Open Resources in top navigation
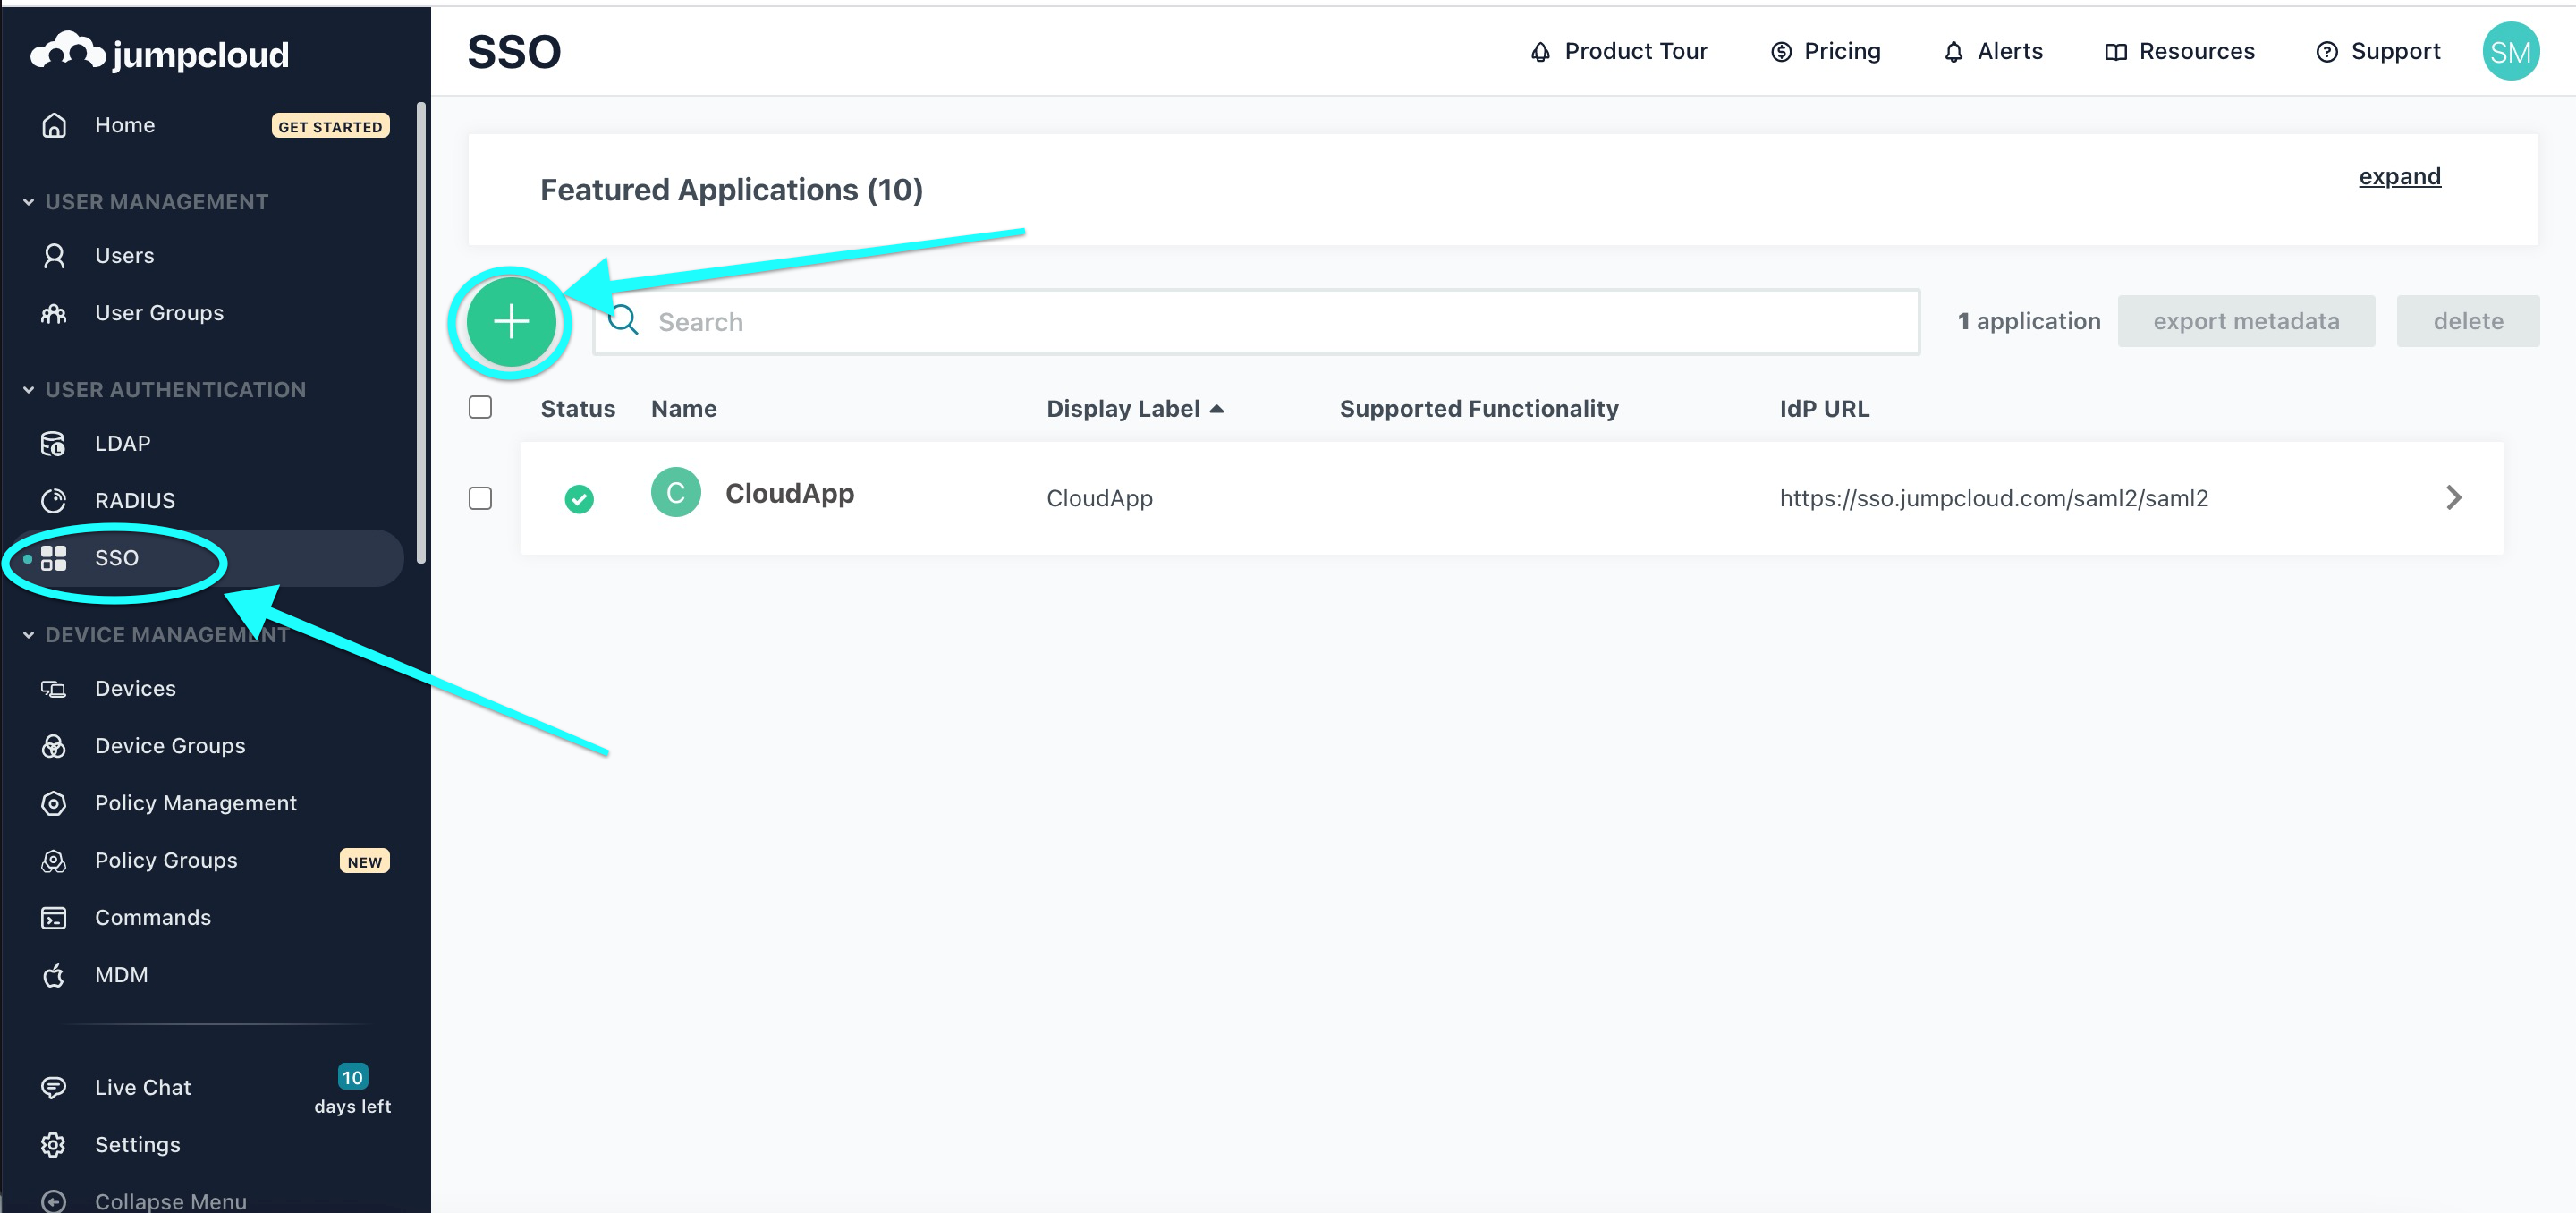This screenshot has width=2576, height=1213. coord(2197,51)
